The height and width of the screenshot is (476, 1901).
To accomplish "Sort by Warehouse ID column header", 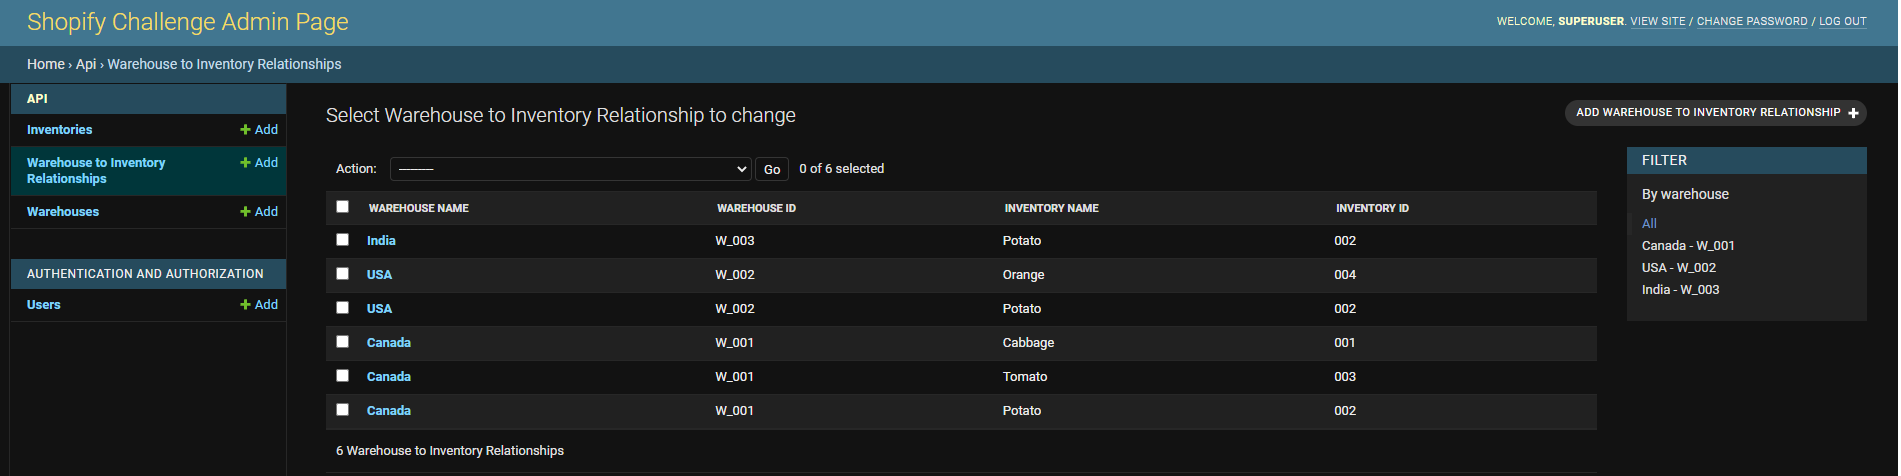I will pos(756,208).
